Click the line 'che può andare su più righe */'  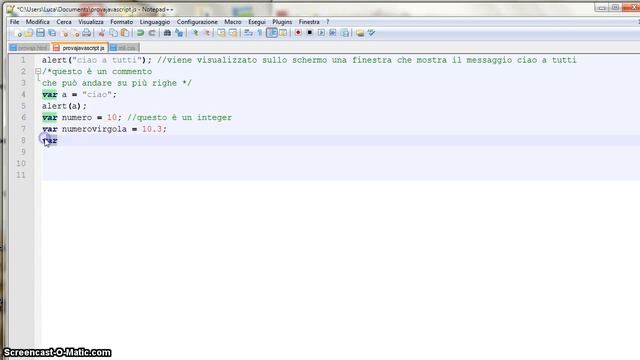click(x=117, y=83)
